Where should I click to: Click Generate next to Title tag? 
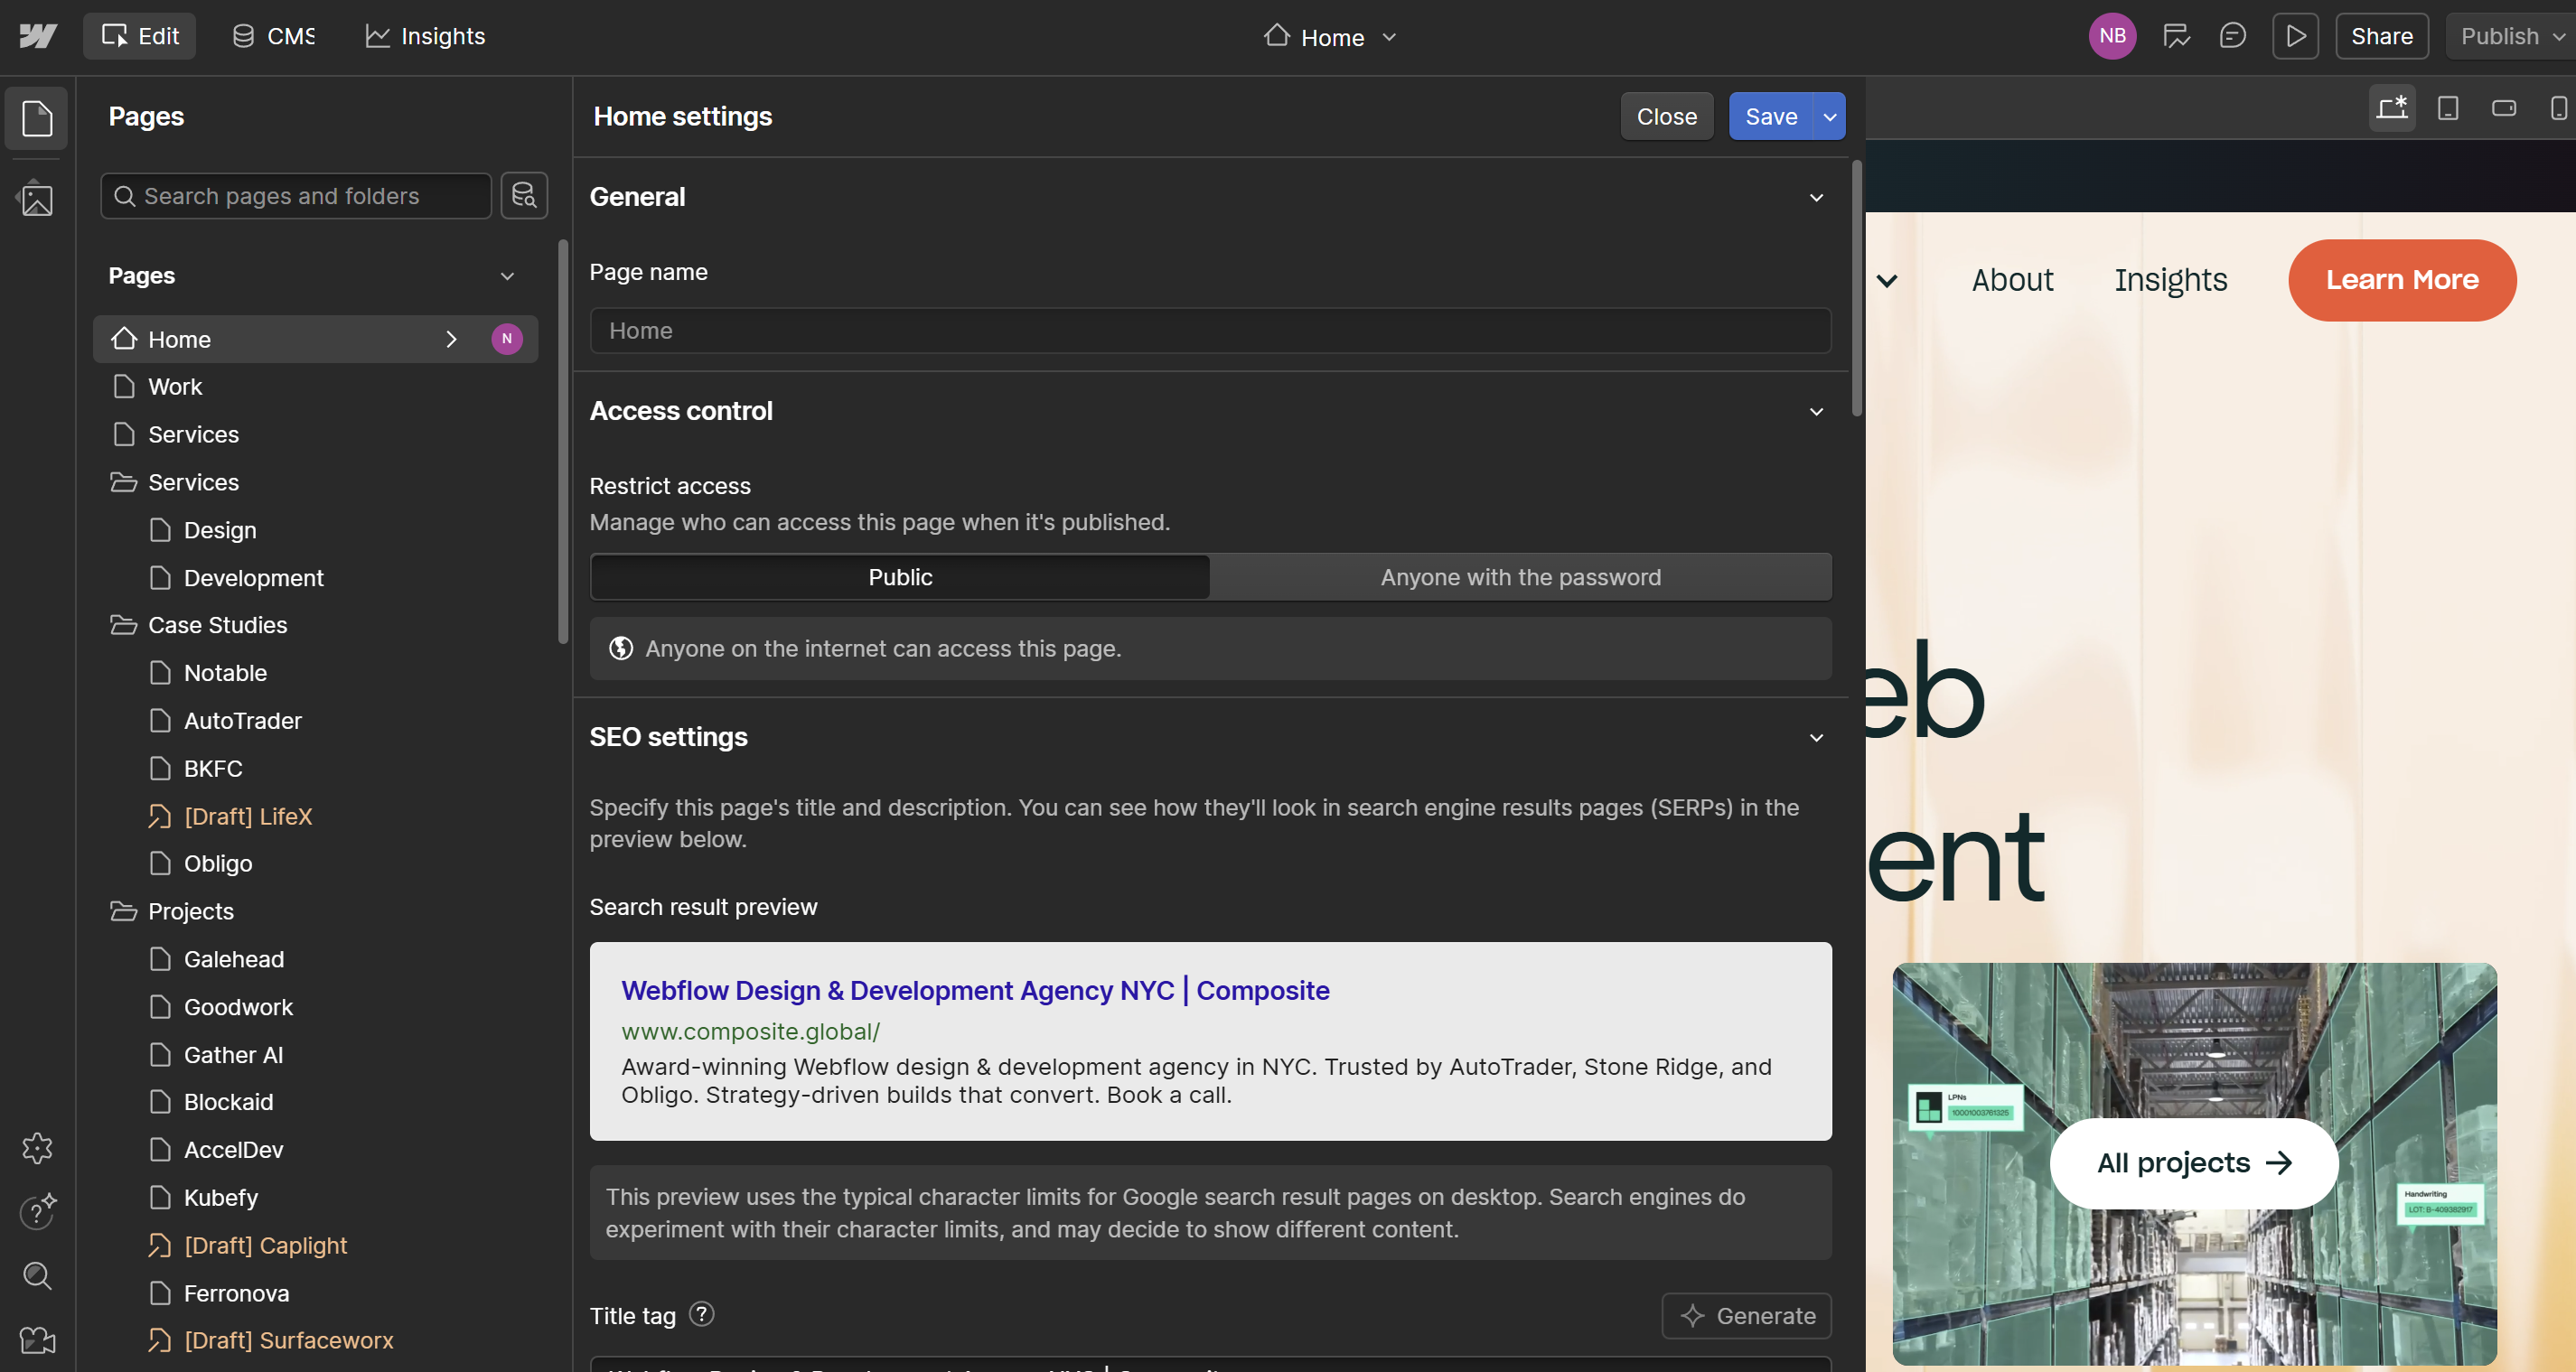click(x=1746, y=1315)
